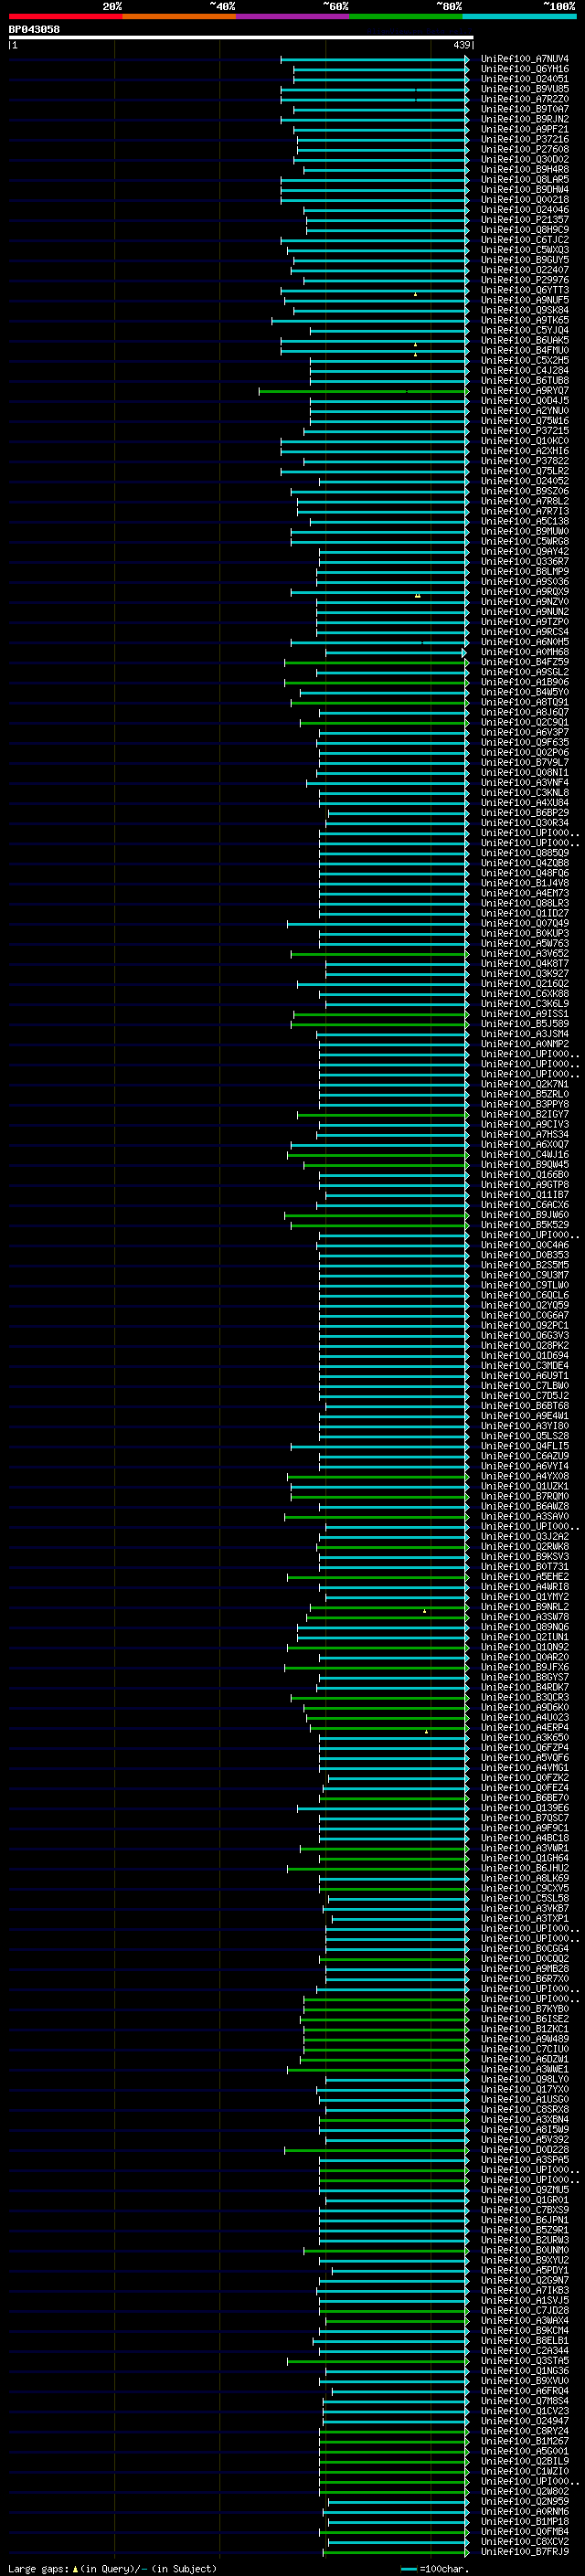Click the UniRef100_Q0D4J5 hit name
The width and height of the screenshot is (585, 2576).
(x=525, y=401)
